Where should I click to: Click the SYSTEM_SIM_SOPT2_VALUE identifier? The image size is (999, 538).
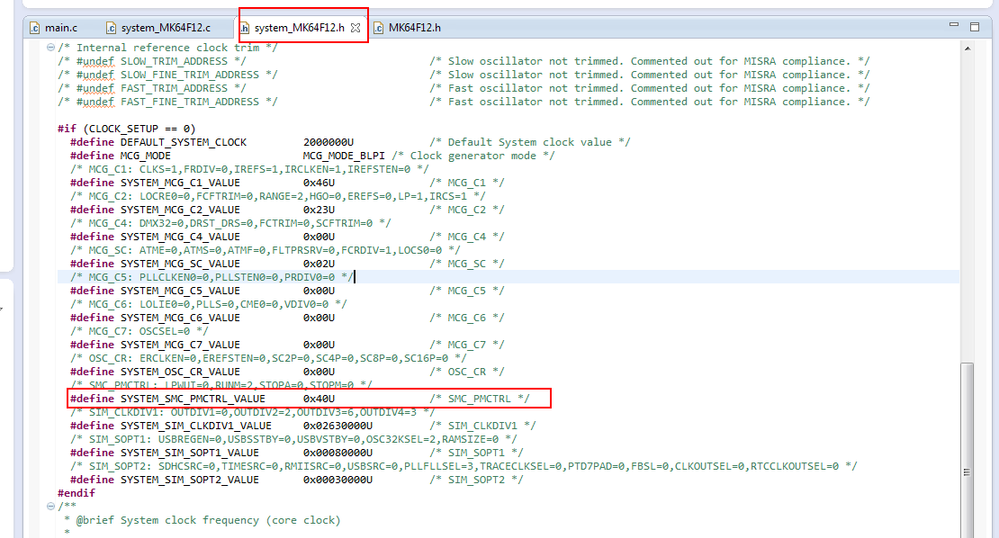pos(190,479)
